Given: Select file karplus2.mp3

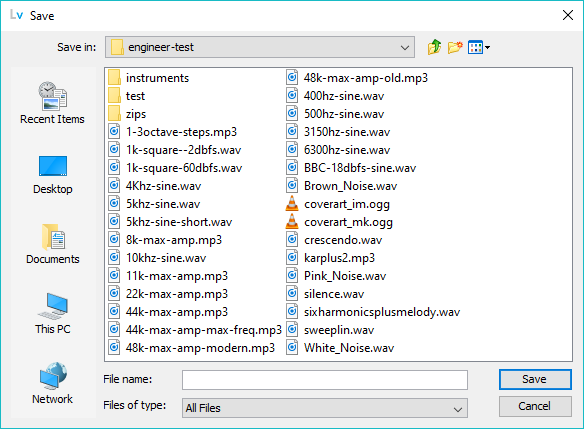Looking at the screenshot, I should [x=330, y=258].
